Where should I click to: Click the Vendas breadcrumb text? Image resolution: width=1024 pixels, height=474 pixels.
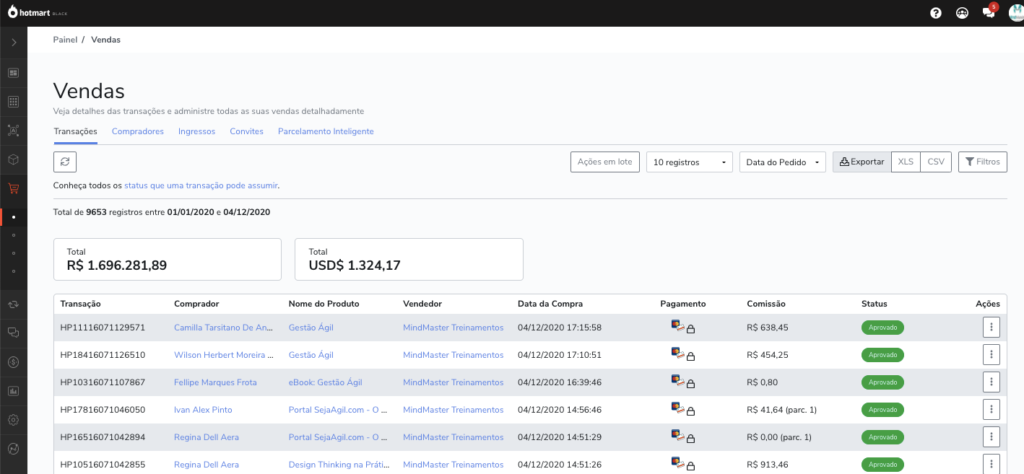coord(106,40)
